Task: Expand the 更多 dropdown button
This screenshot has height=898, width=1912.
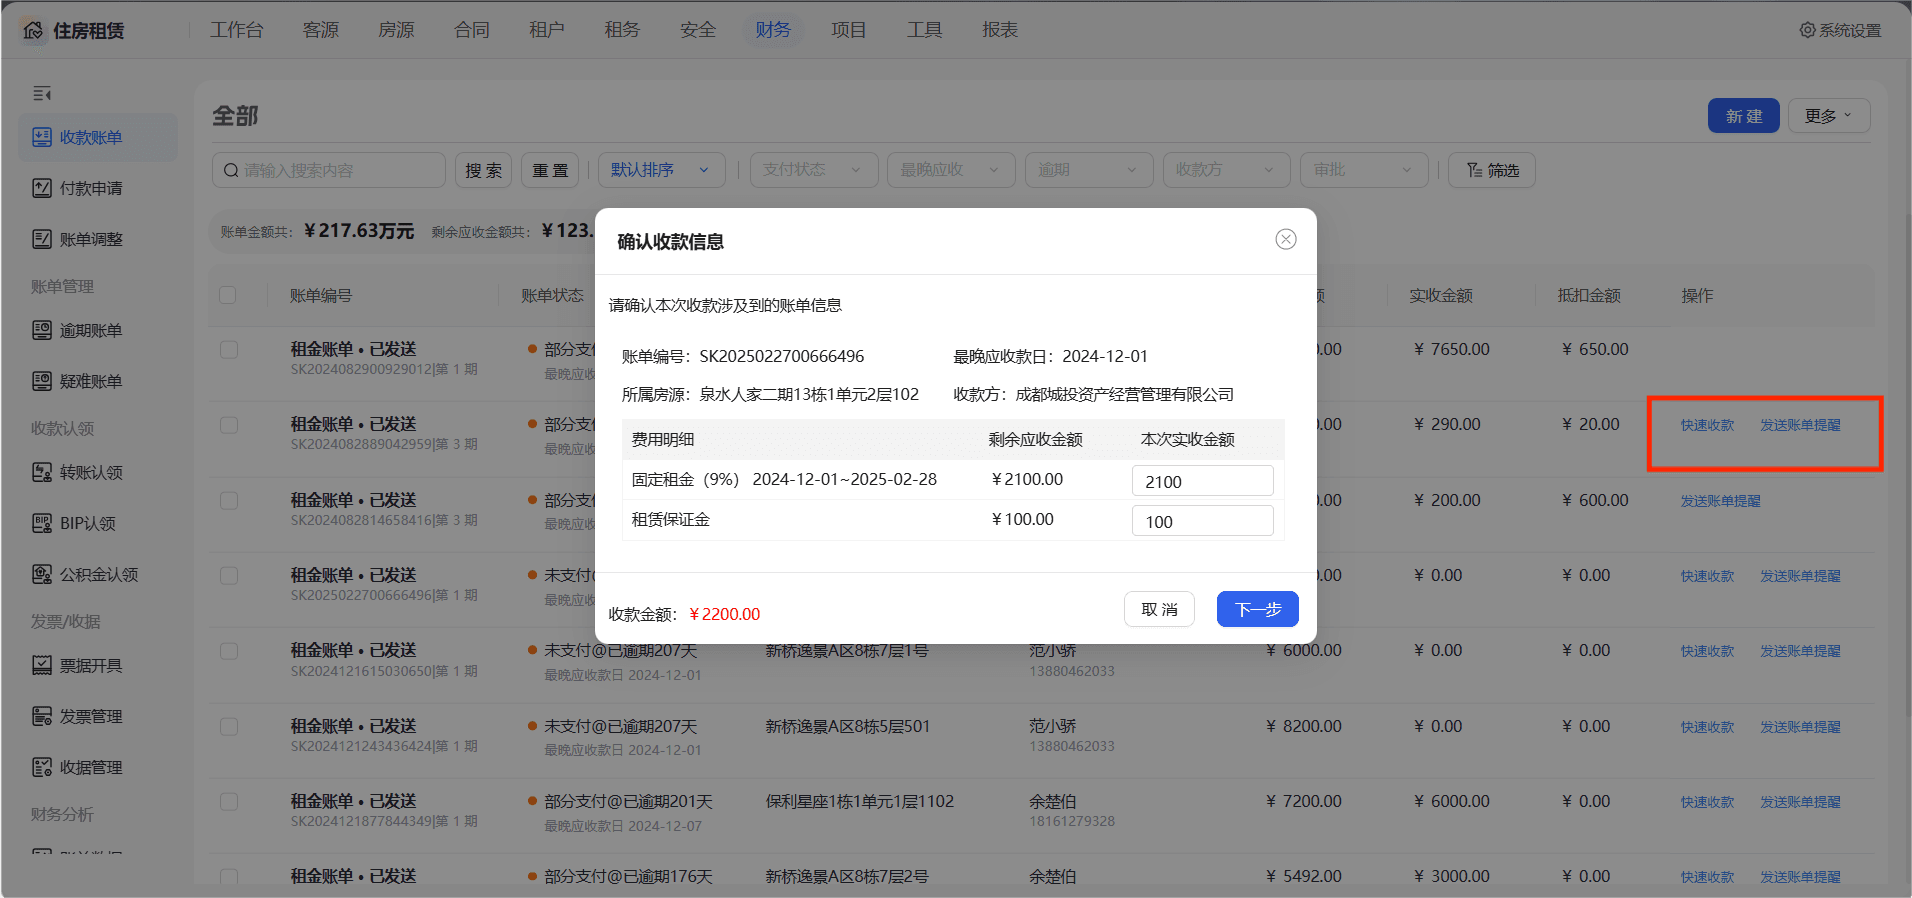Action: [1829, 116]
